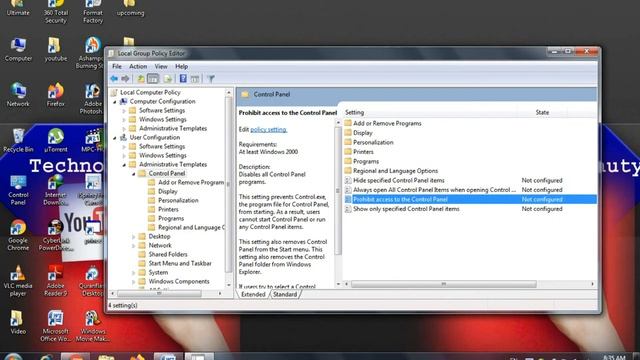
Task: Click the Filter funnel toolbar icon
Action: coord(211,79)
